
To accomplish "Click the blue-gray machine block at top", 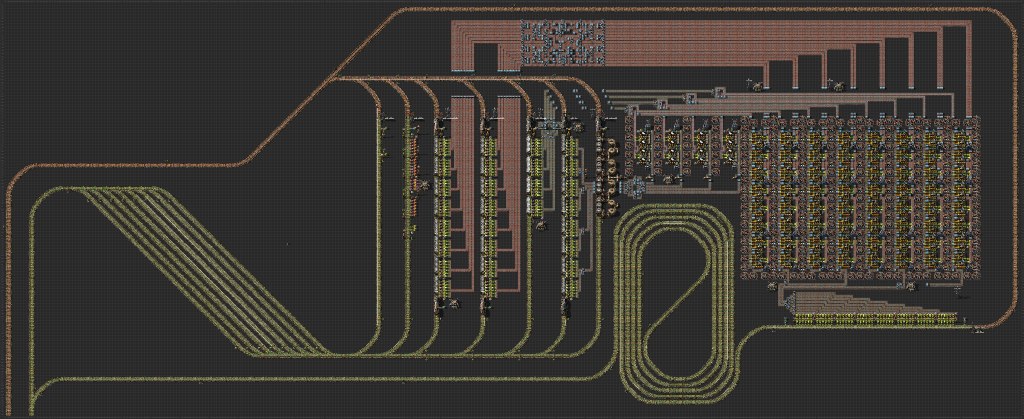I will click(x=558, y=41).
